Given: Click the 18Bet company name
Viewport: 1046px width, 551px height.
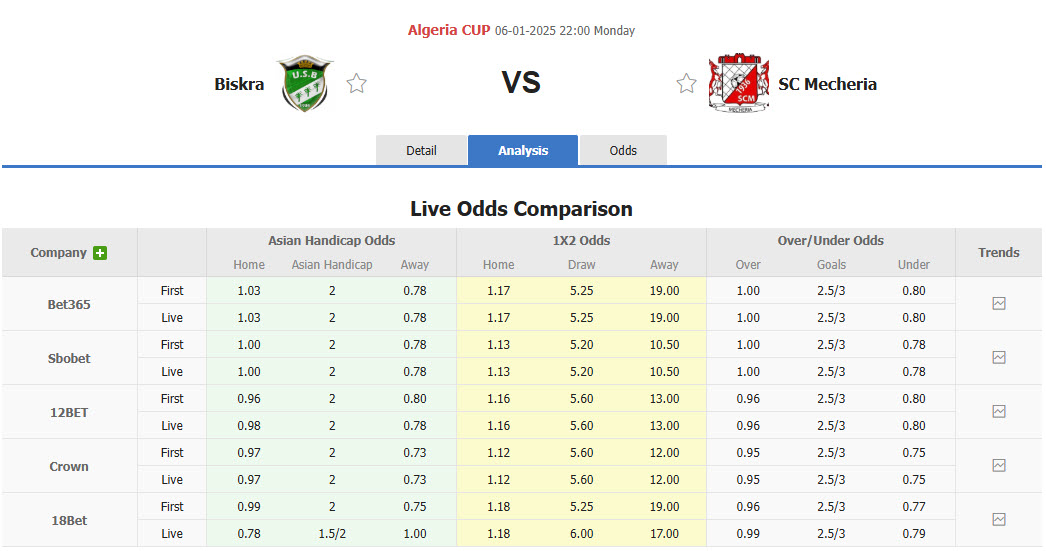Looking at the screenshot, I should tap(69, 520).
